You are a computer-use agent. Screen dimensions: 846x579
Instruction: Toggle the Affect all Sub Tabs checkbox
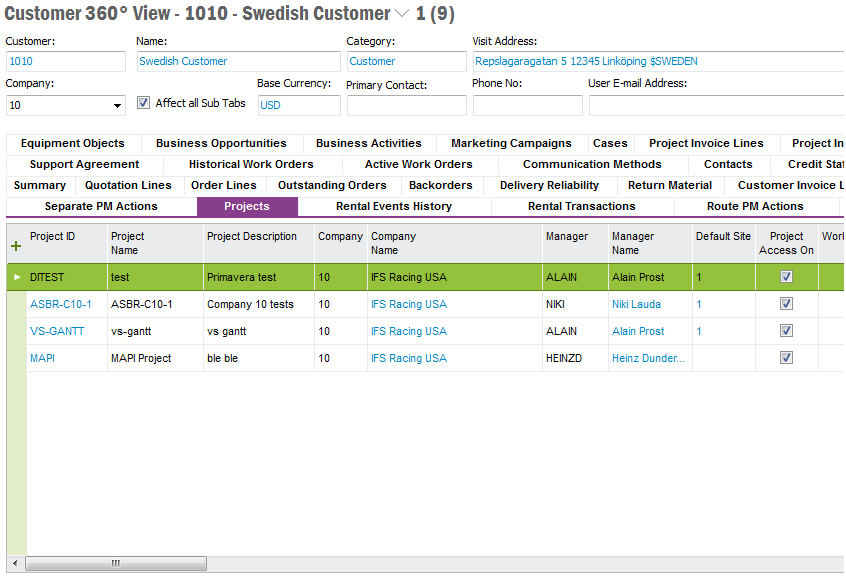click(143, 103)
